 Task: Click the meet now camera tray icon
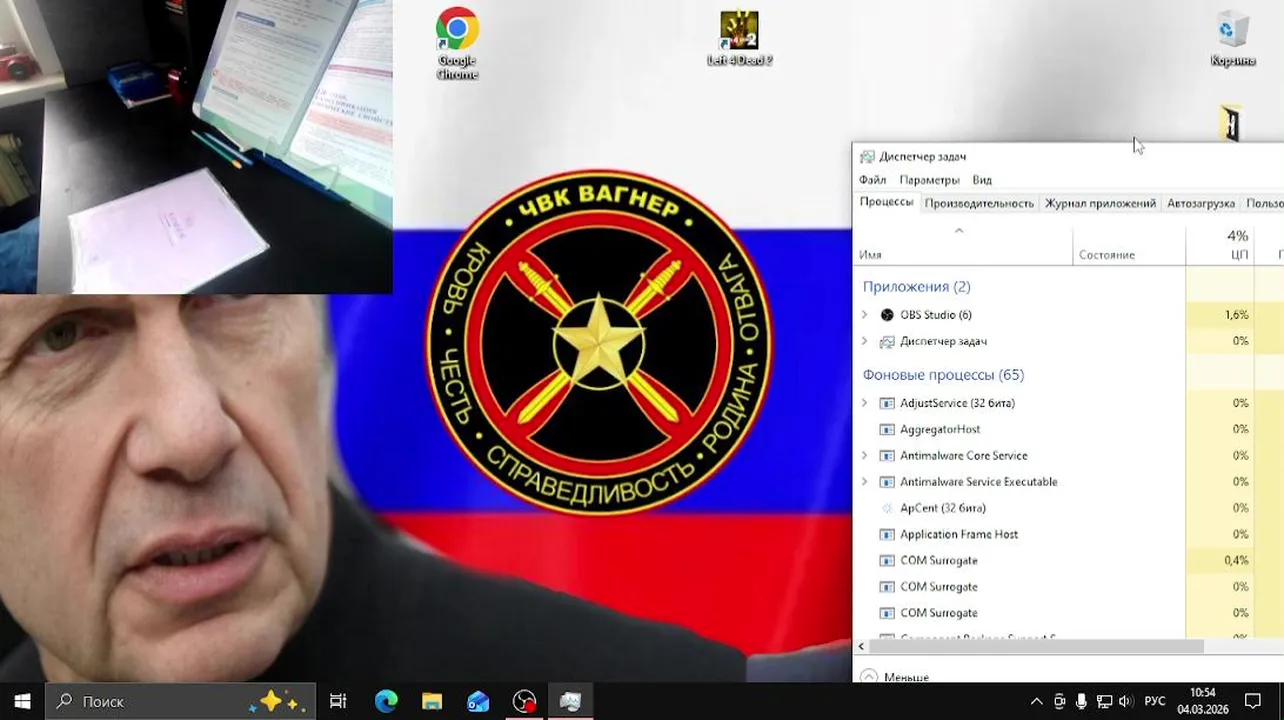click(x=1060, y=701)
